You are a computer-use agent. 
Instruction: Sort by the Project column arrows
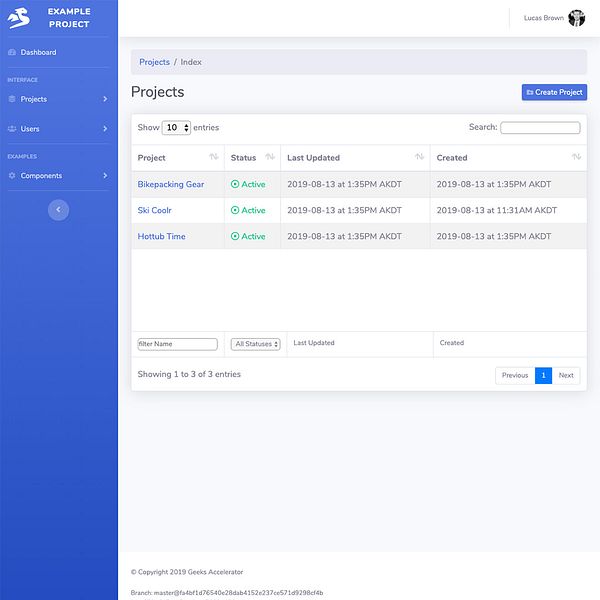[214, 157]
